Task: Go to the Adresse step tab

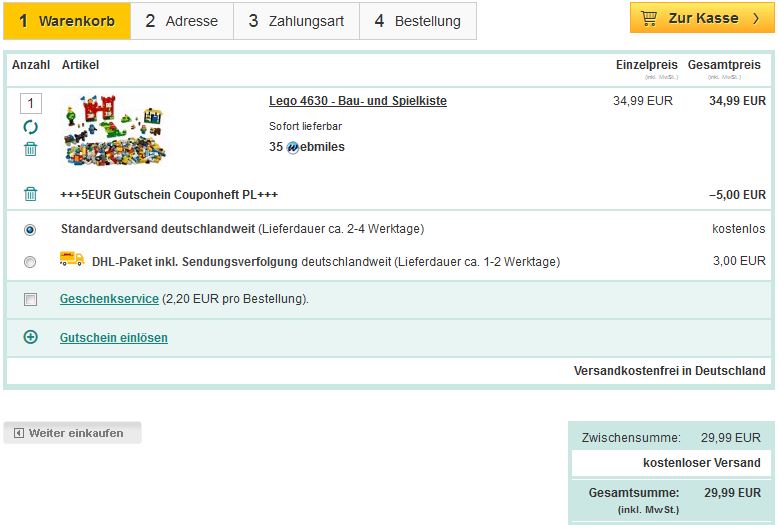Action: pyautogui.click(x=182, y=21)
